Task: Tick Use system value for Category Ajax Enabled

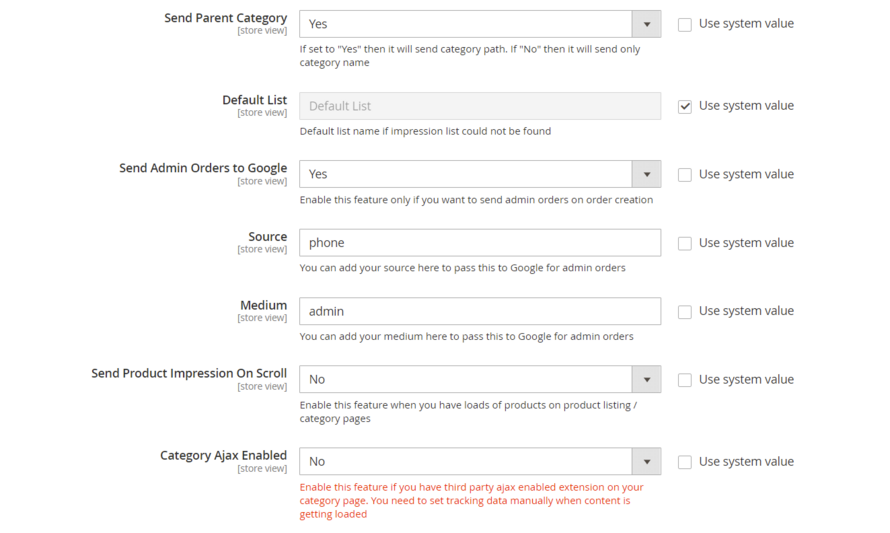Action: (x=685, y=462)
